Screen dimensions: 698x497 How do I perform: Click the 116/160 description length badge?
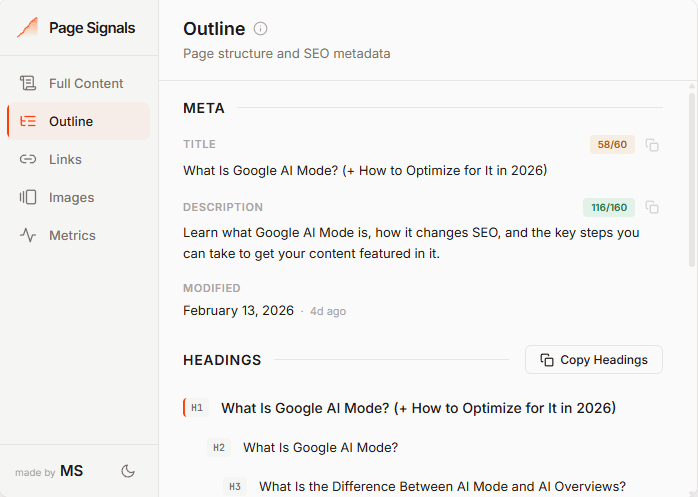pos(609,208)
